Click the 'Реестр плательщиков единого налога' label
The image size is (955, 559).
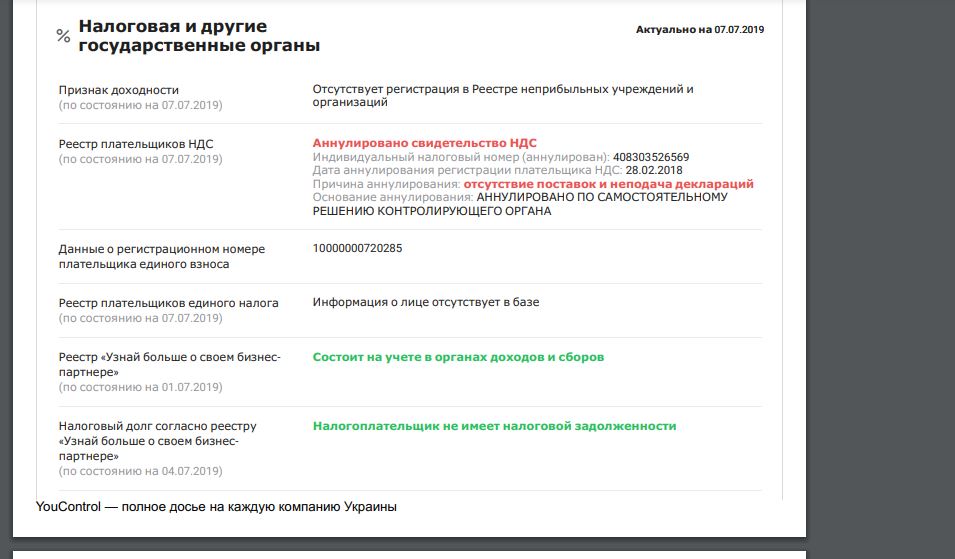coord(169,303)
